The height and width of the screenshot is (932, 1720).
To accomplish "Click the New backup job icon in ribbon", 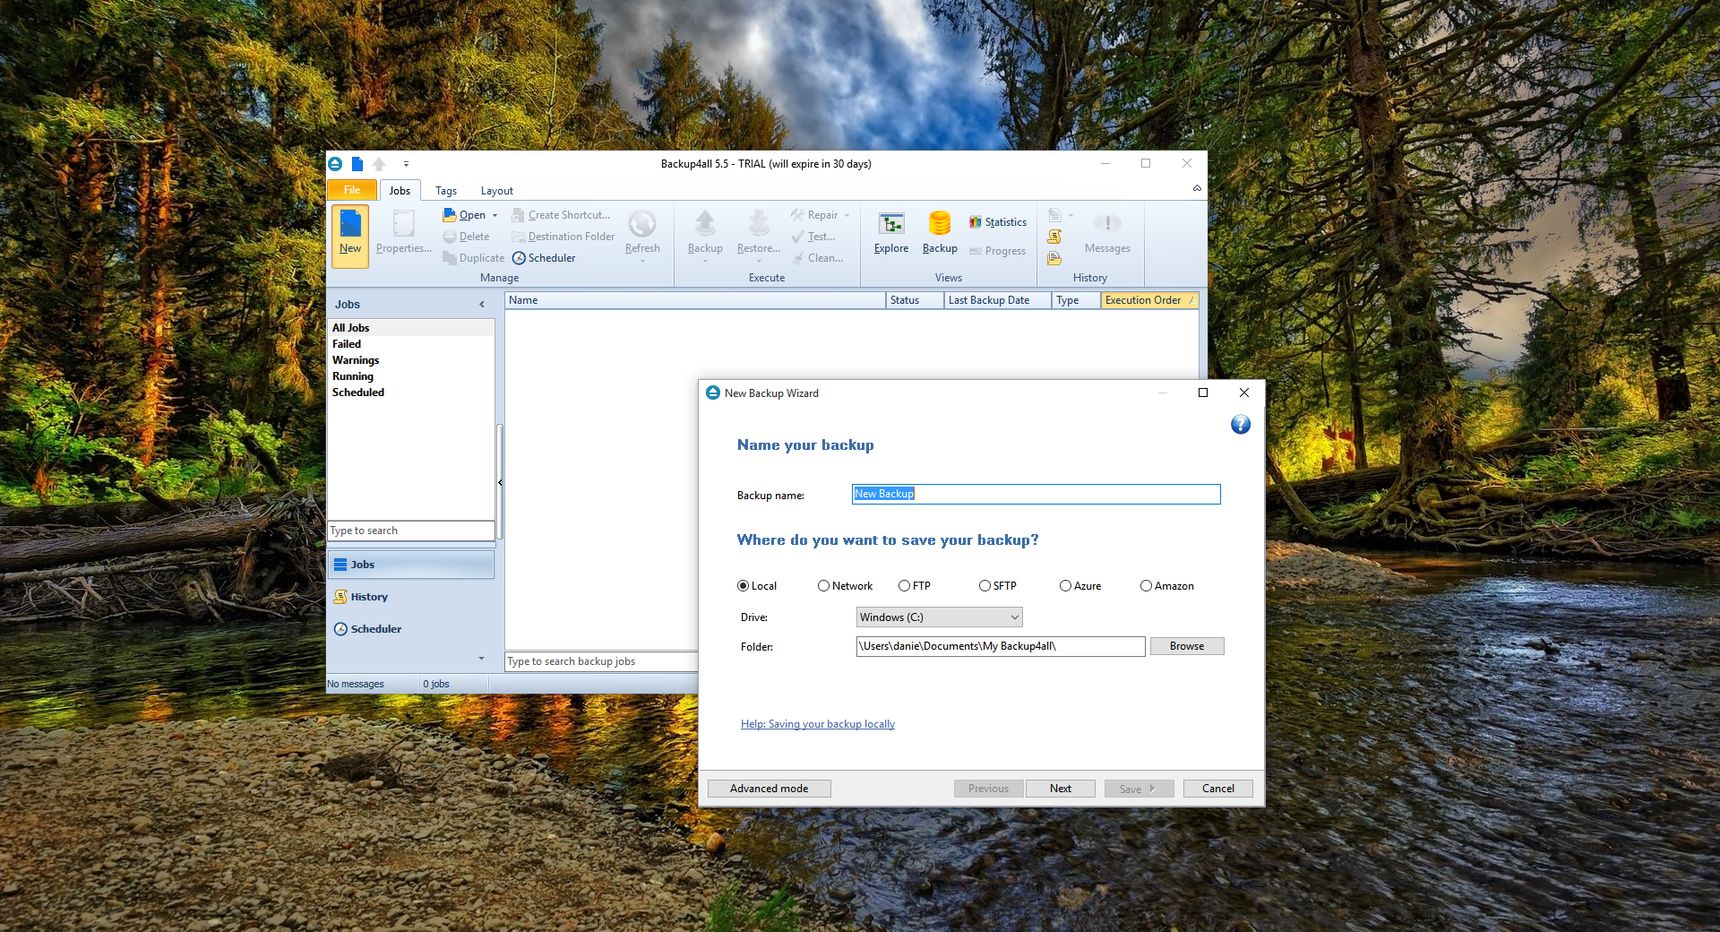I will (x=350, y=235).
